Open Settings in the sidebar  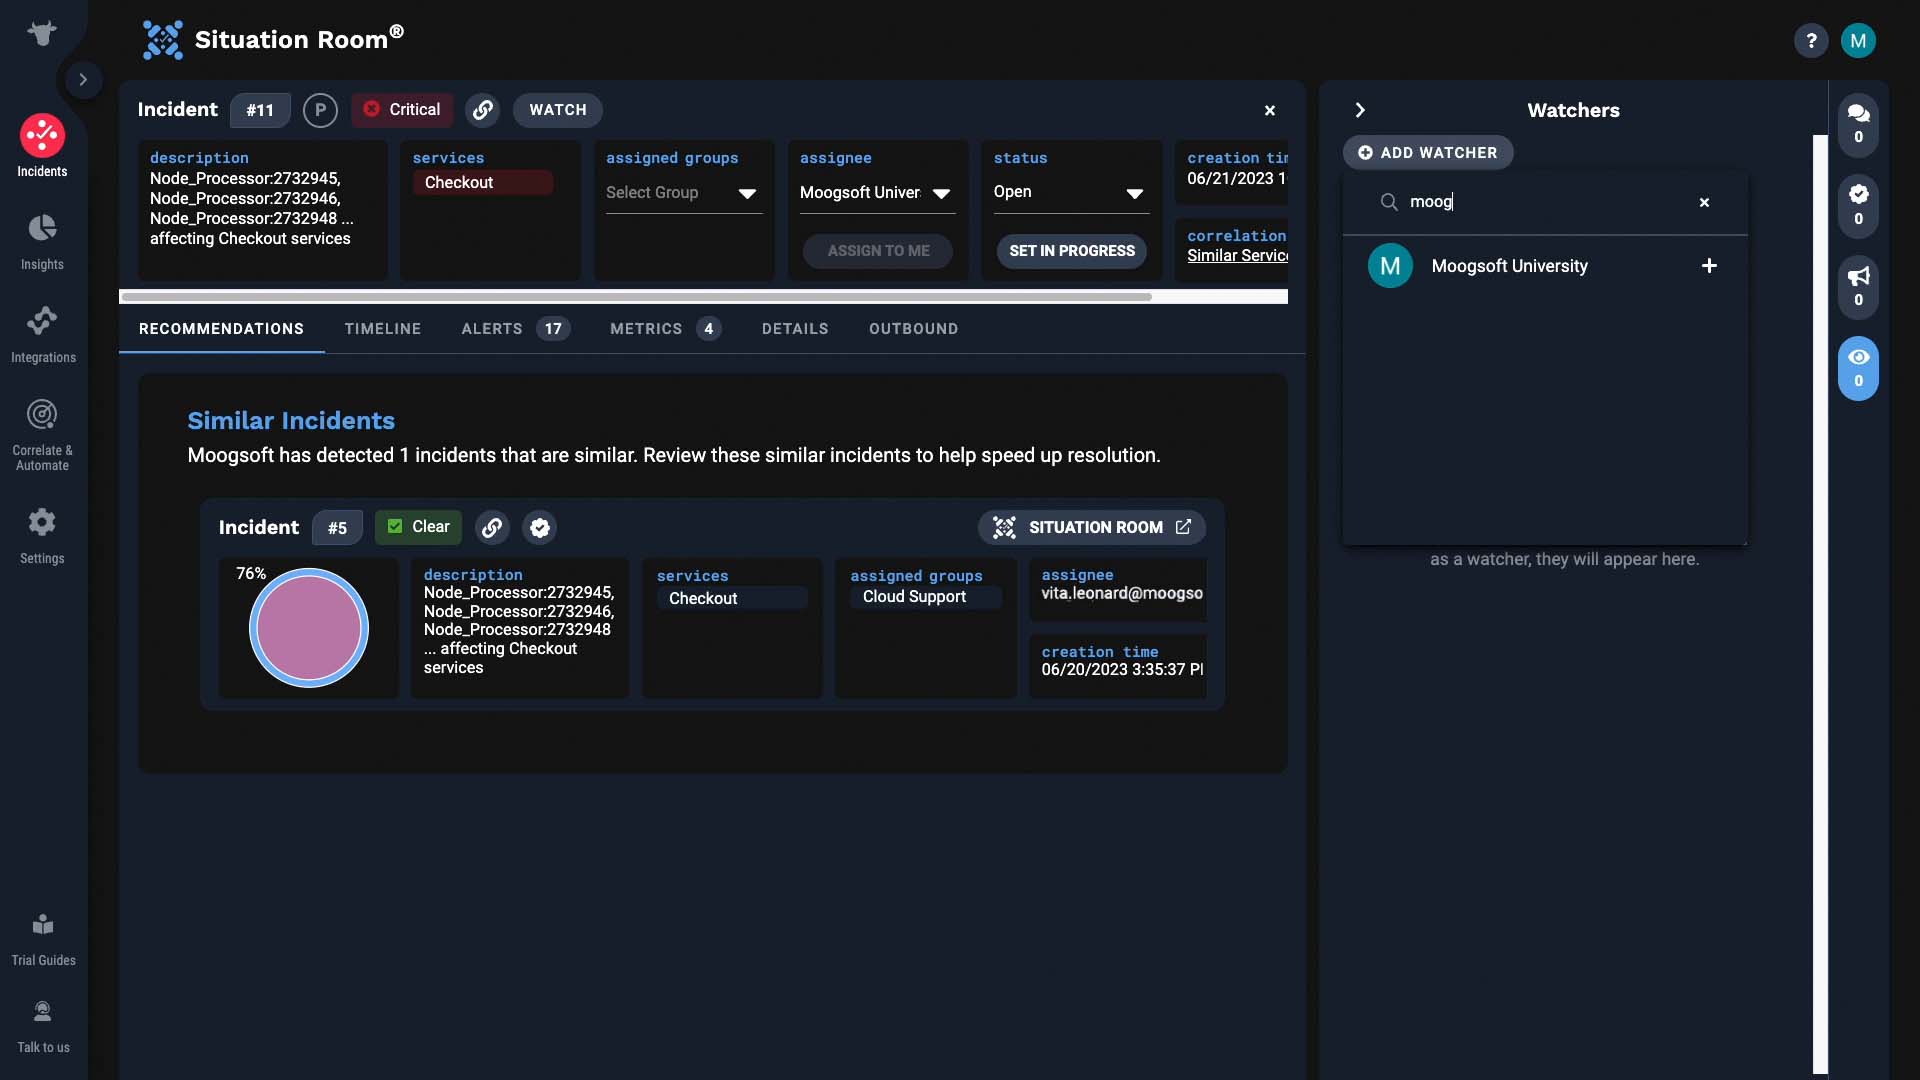[42, 536]
